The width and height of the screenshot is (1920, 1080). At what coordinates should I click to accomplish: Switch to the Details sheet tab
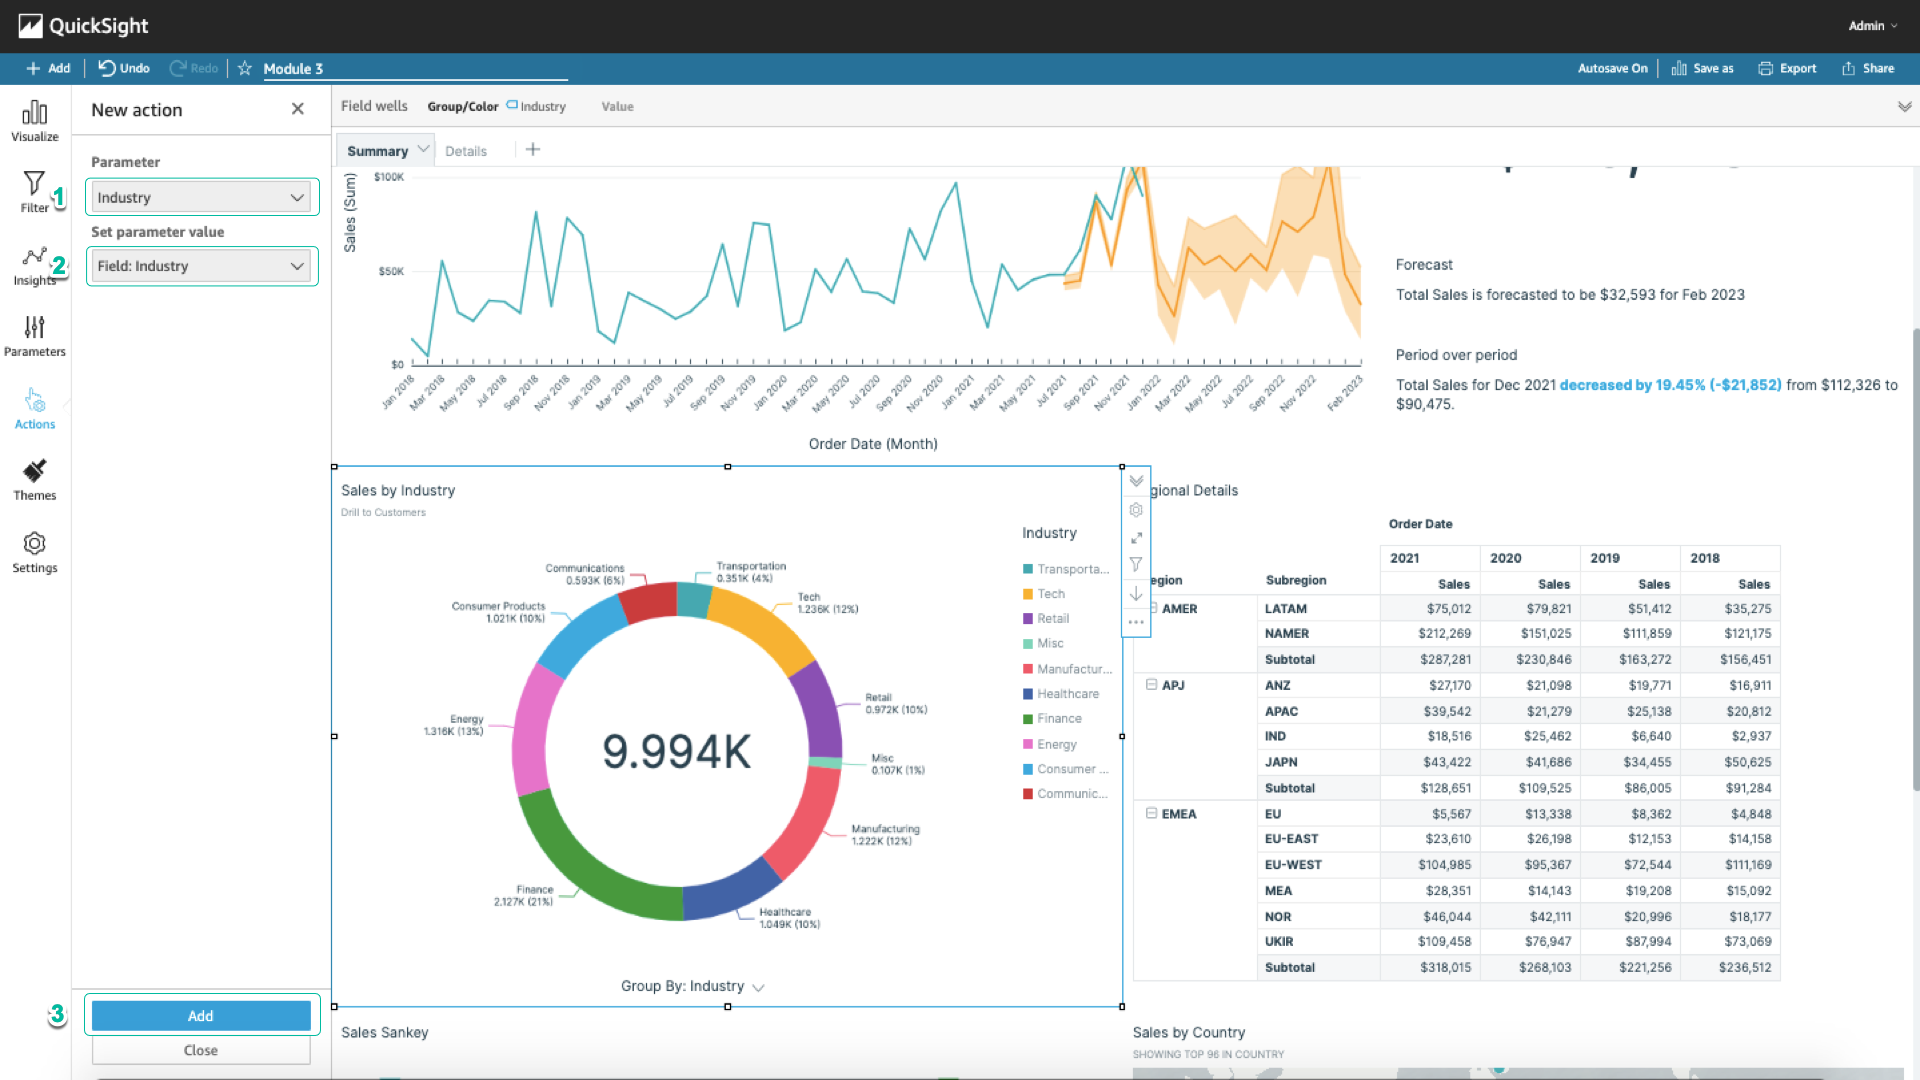(x=466, y=151)
